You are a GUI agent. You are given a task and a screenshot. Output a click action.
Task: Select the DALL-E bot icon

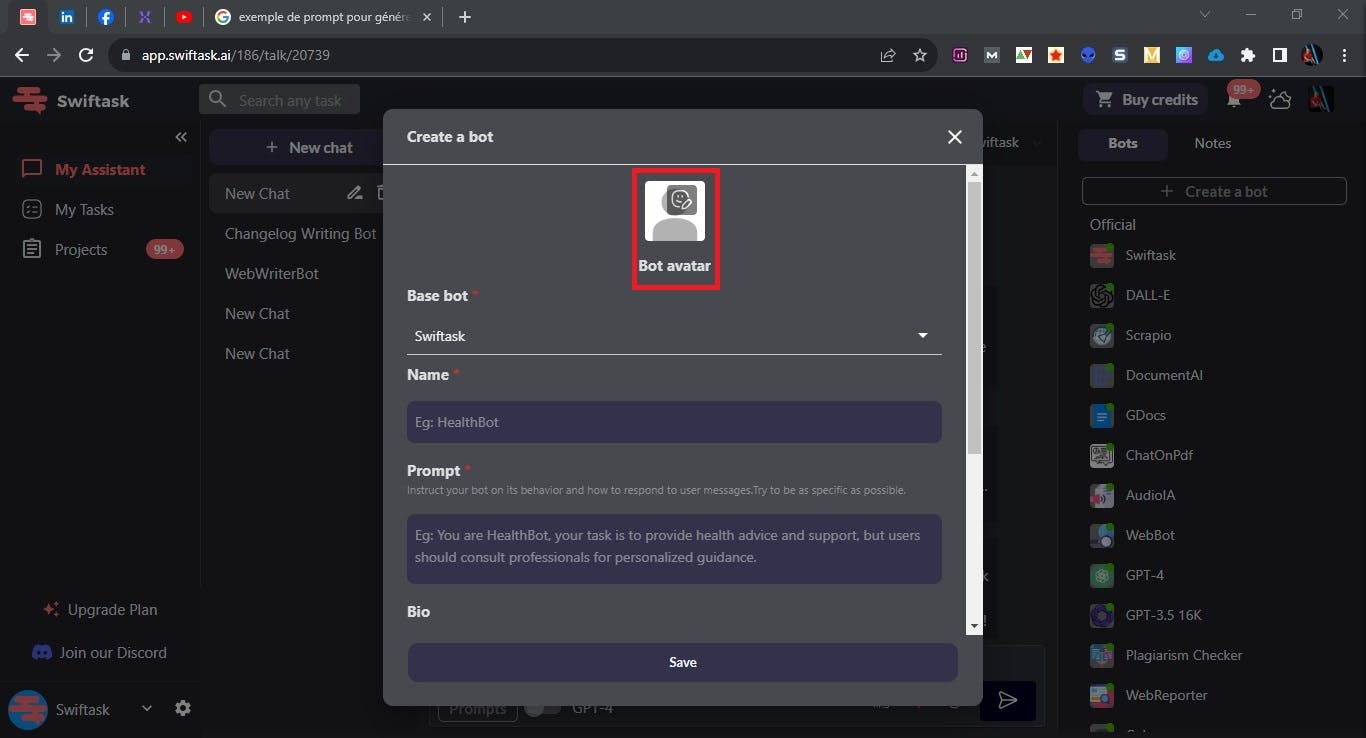(x=1101, y=295)
